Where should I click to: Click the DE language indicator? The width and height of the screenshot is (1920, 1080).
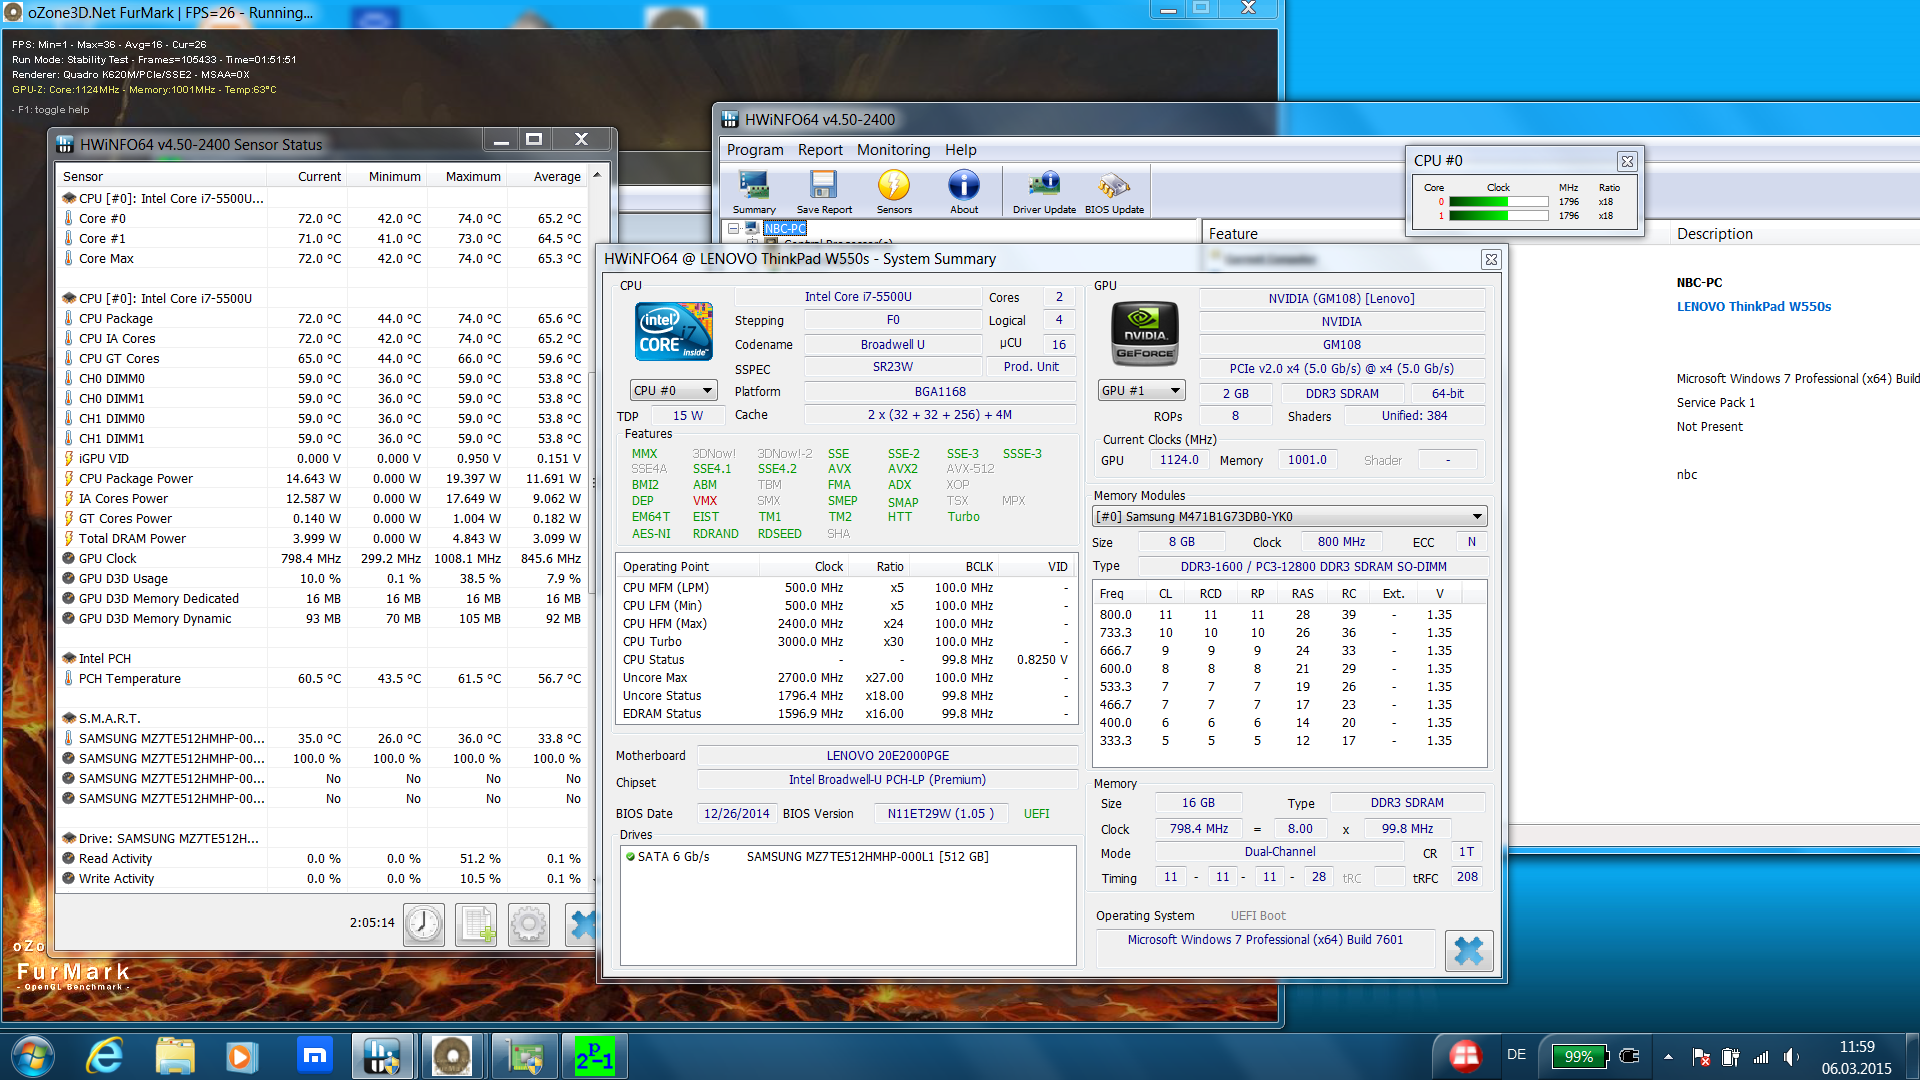[x=1516, y=1055]
